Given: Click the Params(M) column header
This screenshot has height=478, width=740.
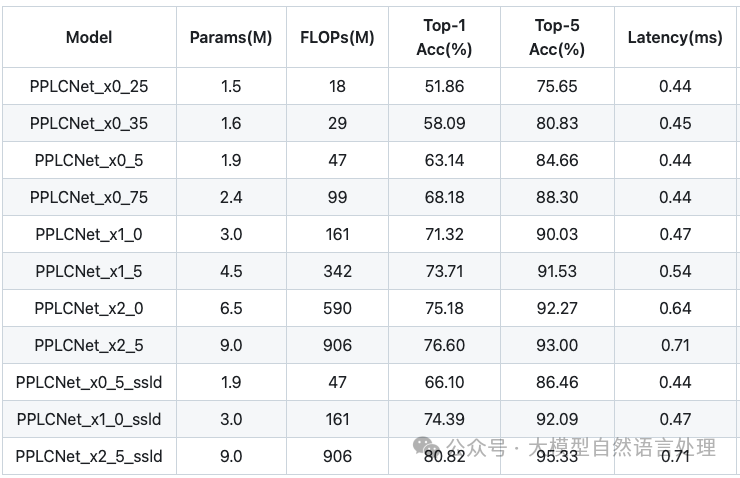Looking at the screenshot, I should [231, 37].
